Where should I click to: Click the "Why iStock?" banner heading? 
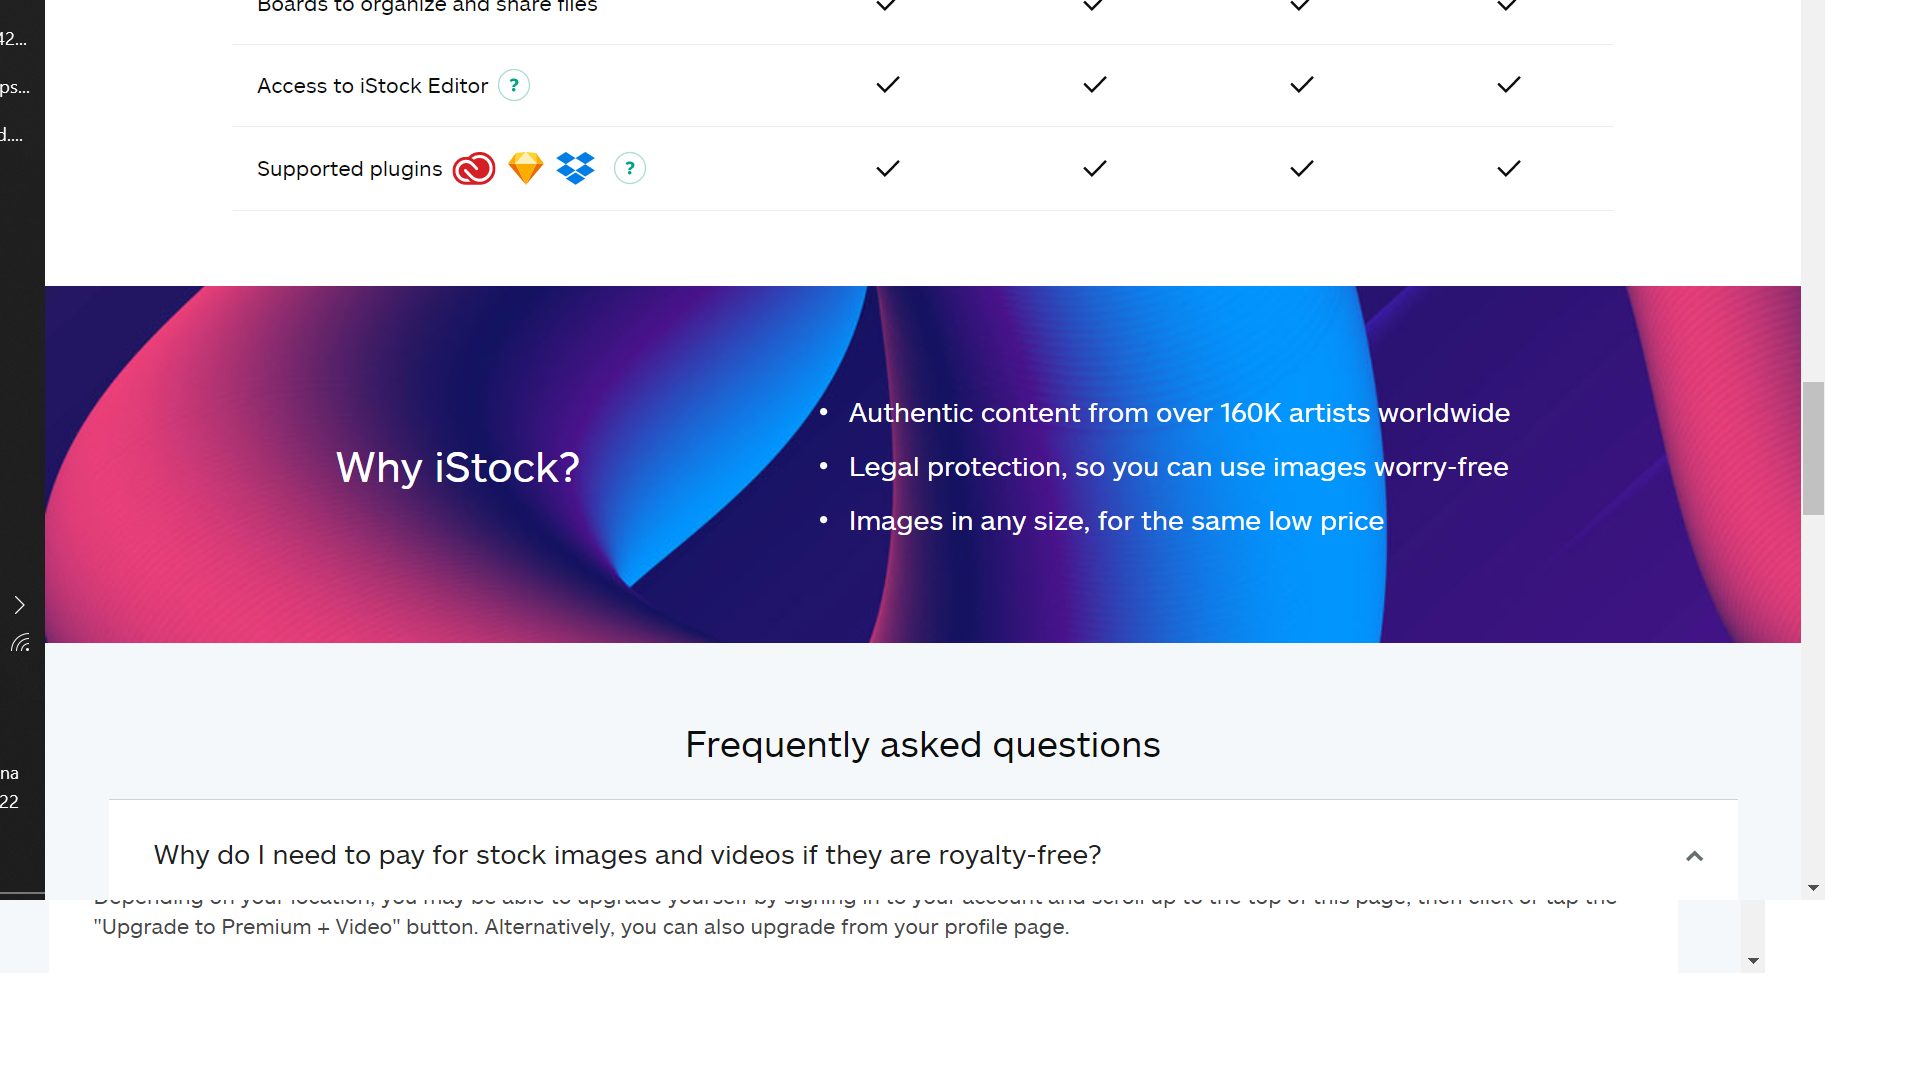458,468
